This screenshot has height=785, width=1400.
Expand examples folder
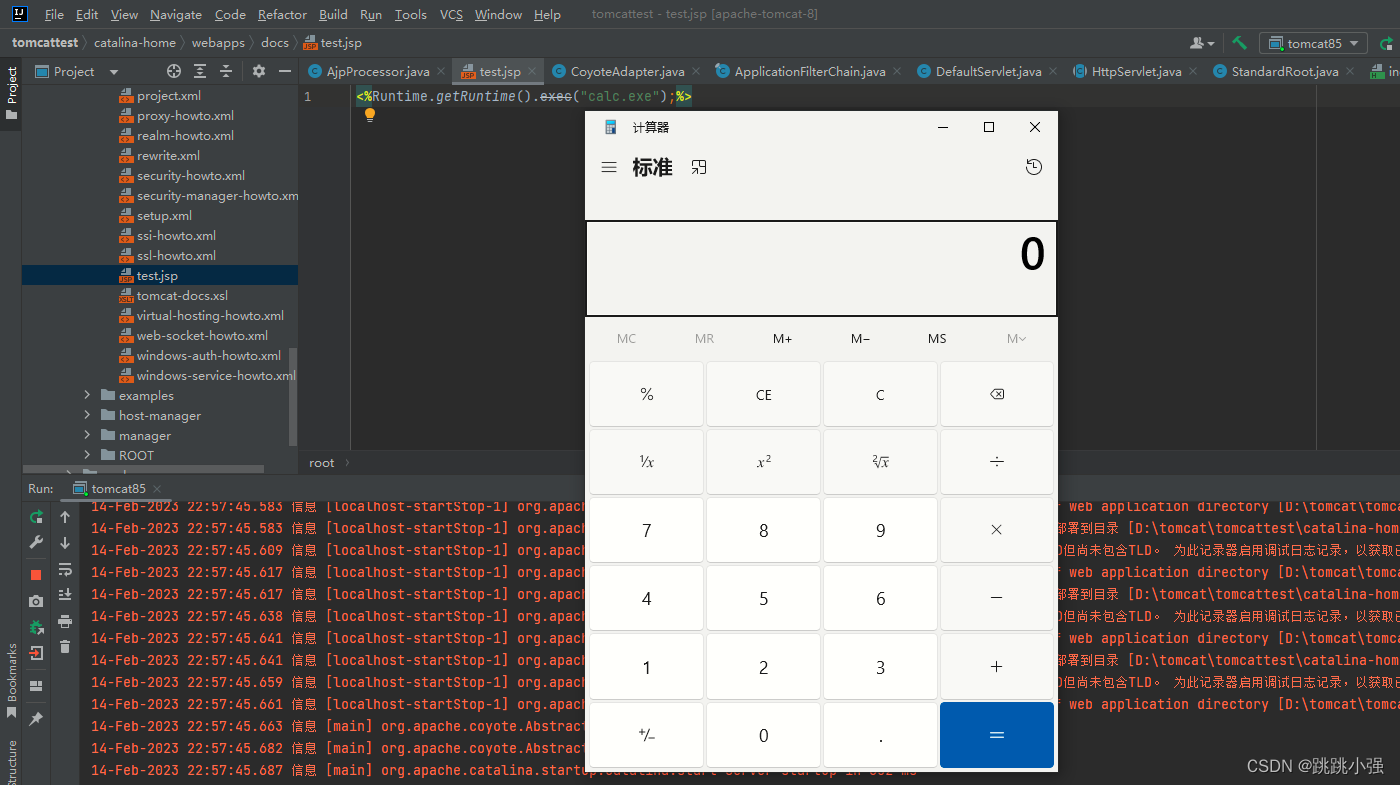(x=88, y=395)
